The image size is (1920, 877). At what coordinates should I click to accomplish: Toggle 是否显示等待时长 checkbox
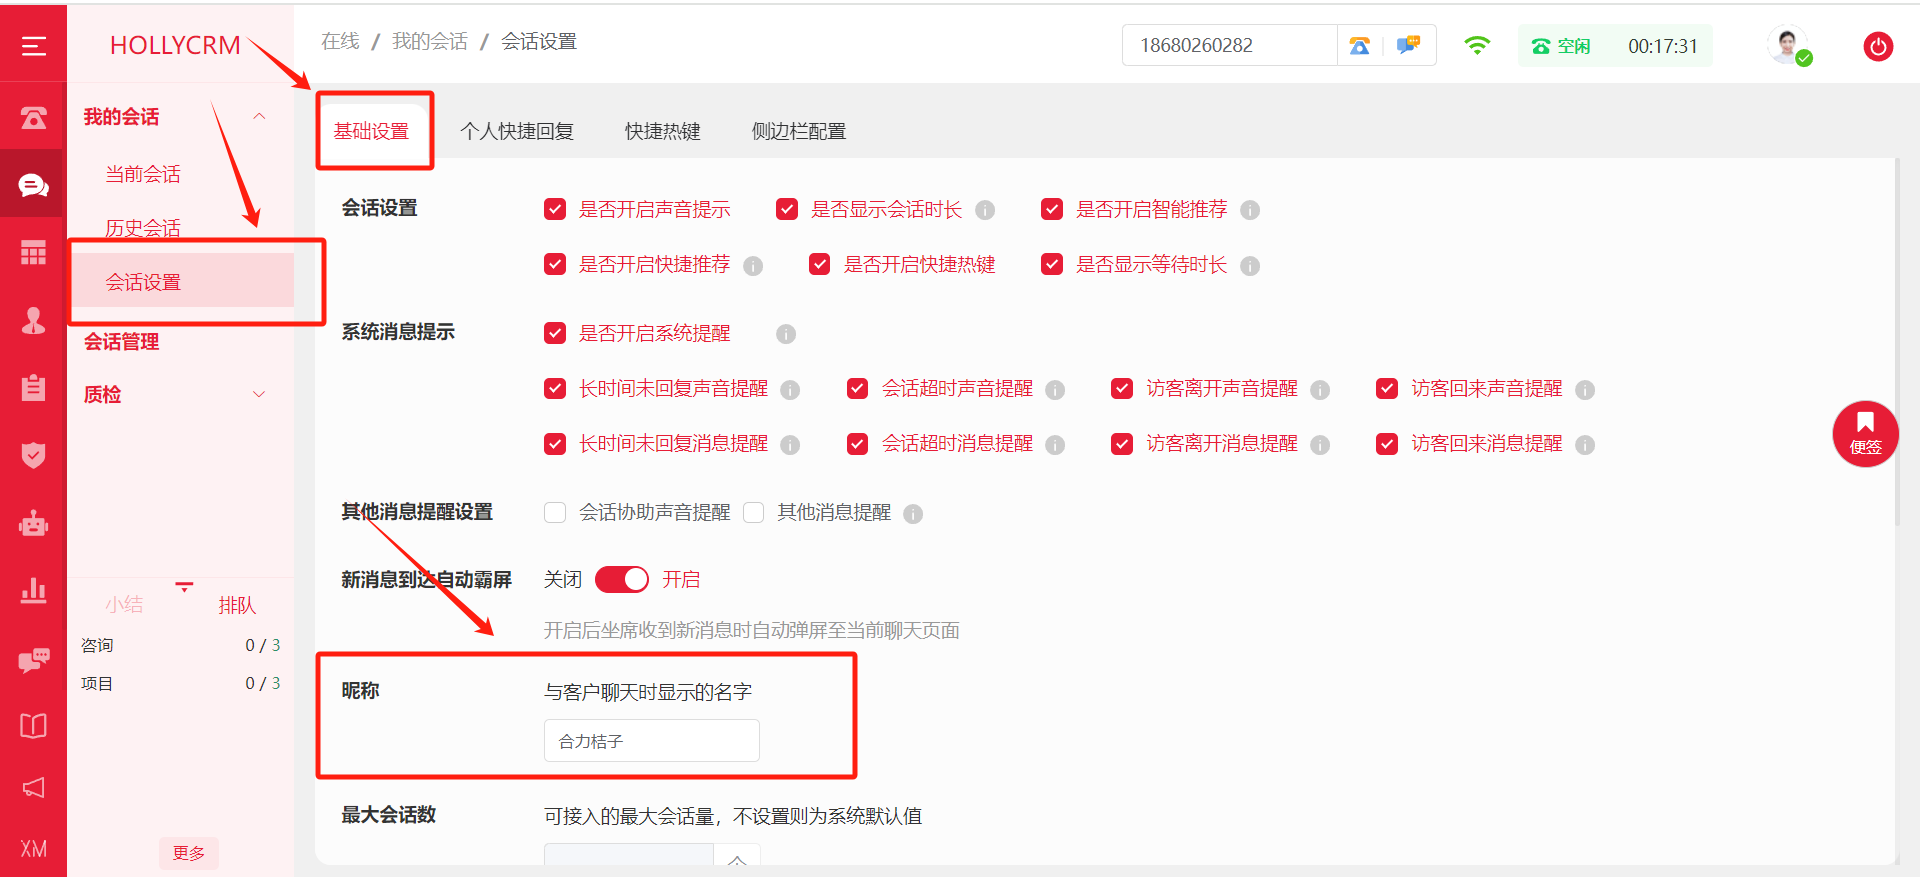pos(1052,264)
